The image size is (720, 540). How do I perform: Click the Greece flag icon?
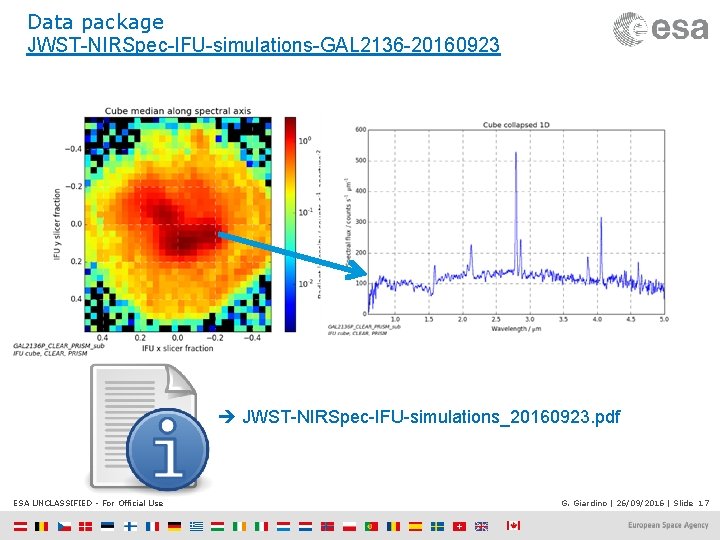(x=197, y=526)
